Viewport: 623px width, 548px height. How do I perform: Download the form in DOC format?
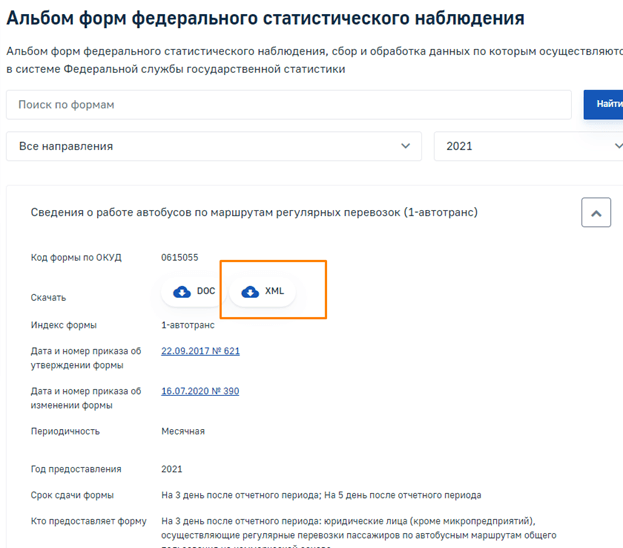tap(193, 292)
